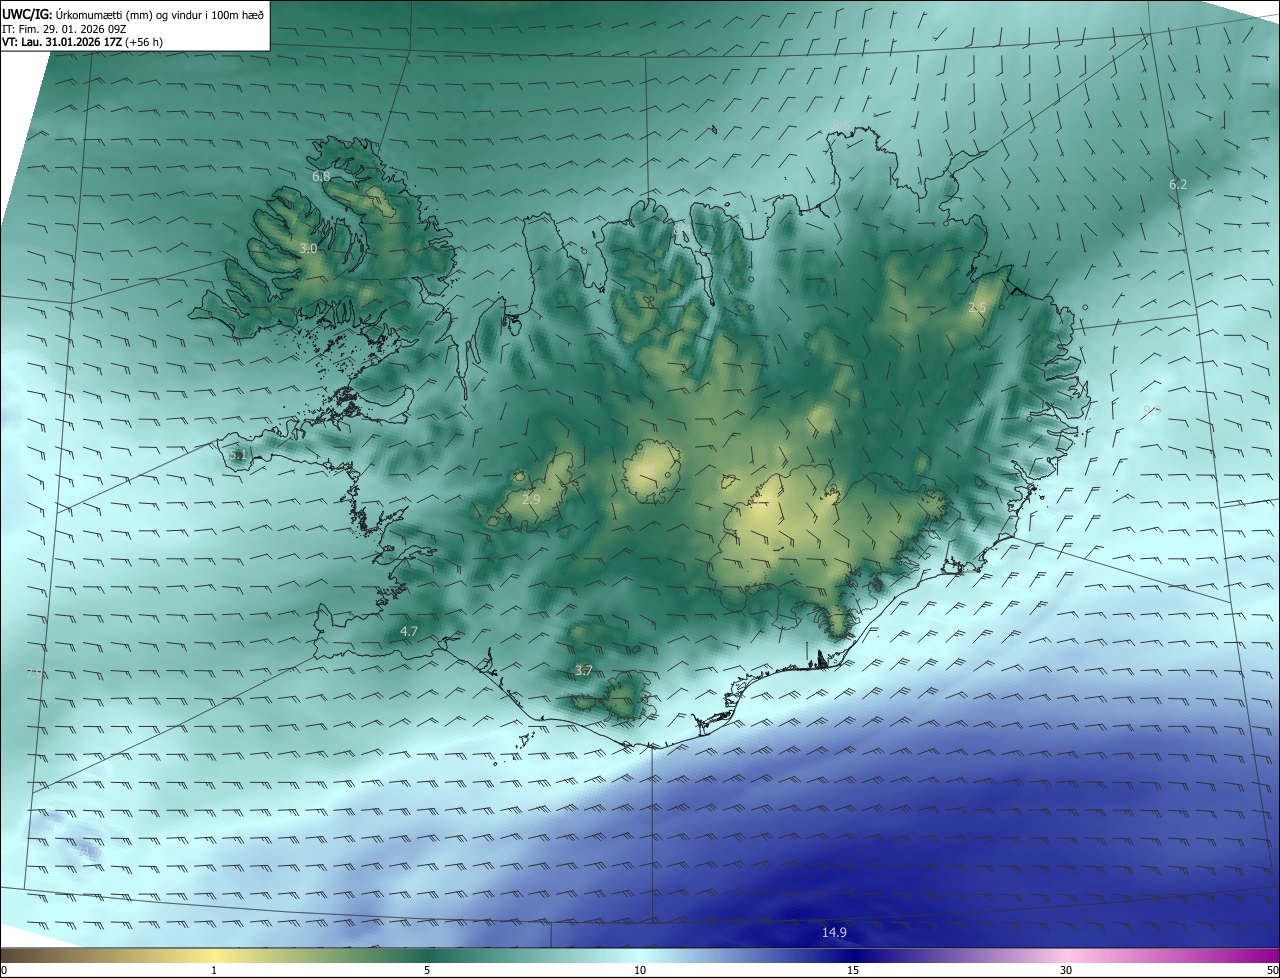The height and width of the screenshot is (978, 1280).
Task: Click the '3.0' value label in the Westfjords
Action: (308, 248)
